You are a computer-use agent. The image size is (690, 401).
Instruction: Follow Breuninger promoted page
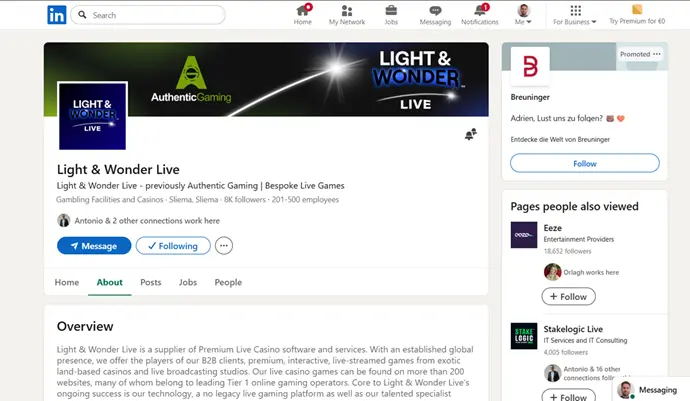[585, 163]
